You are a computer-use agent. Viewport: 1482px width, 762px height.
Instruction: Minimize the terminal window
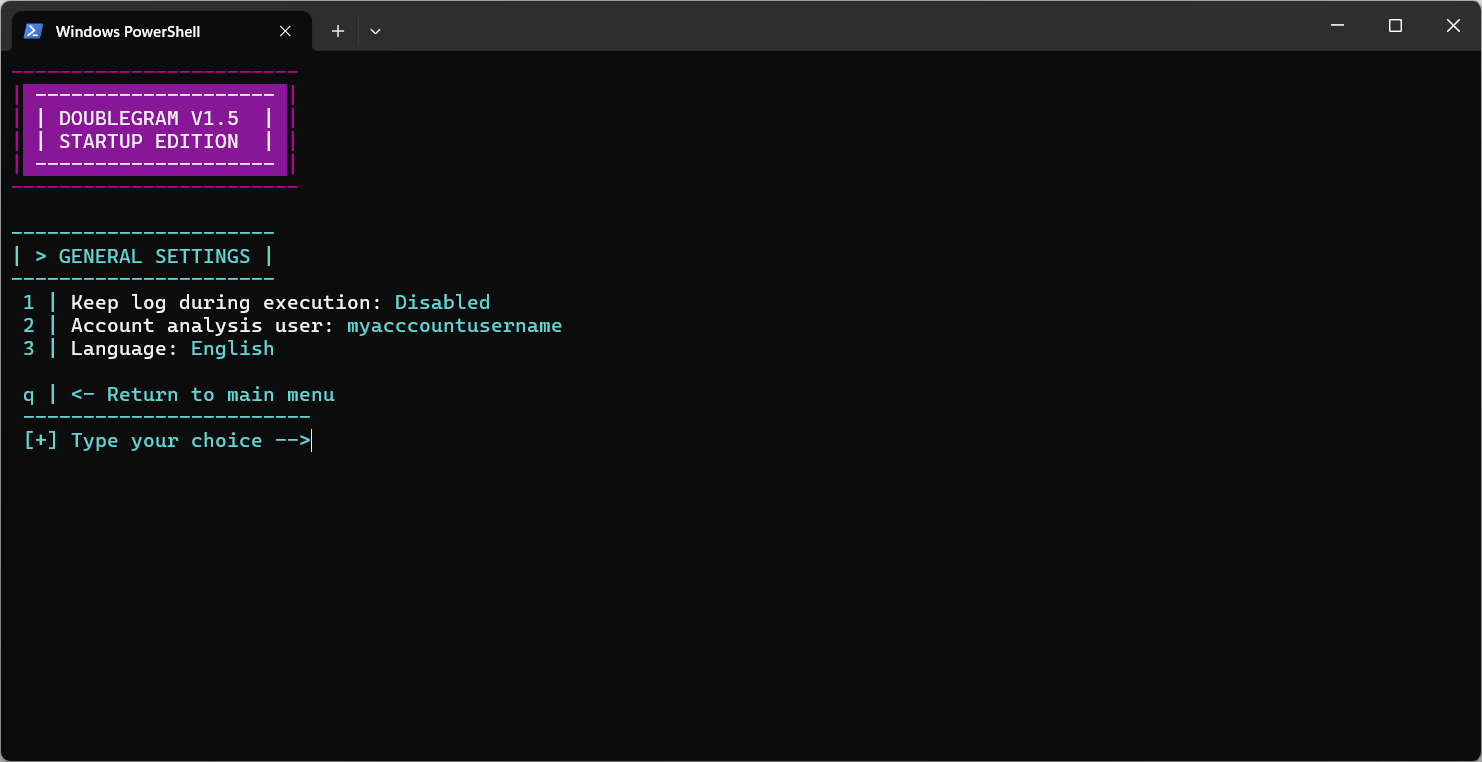(x=1337, y=26)
